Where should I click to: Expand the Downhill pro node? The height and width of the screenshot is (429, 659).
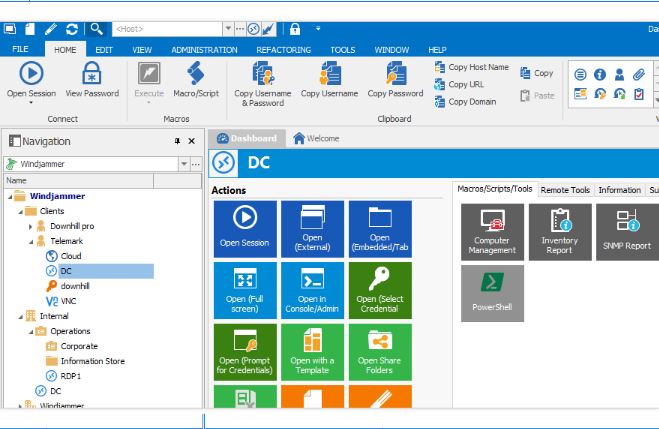pos(30,226)
